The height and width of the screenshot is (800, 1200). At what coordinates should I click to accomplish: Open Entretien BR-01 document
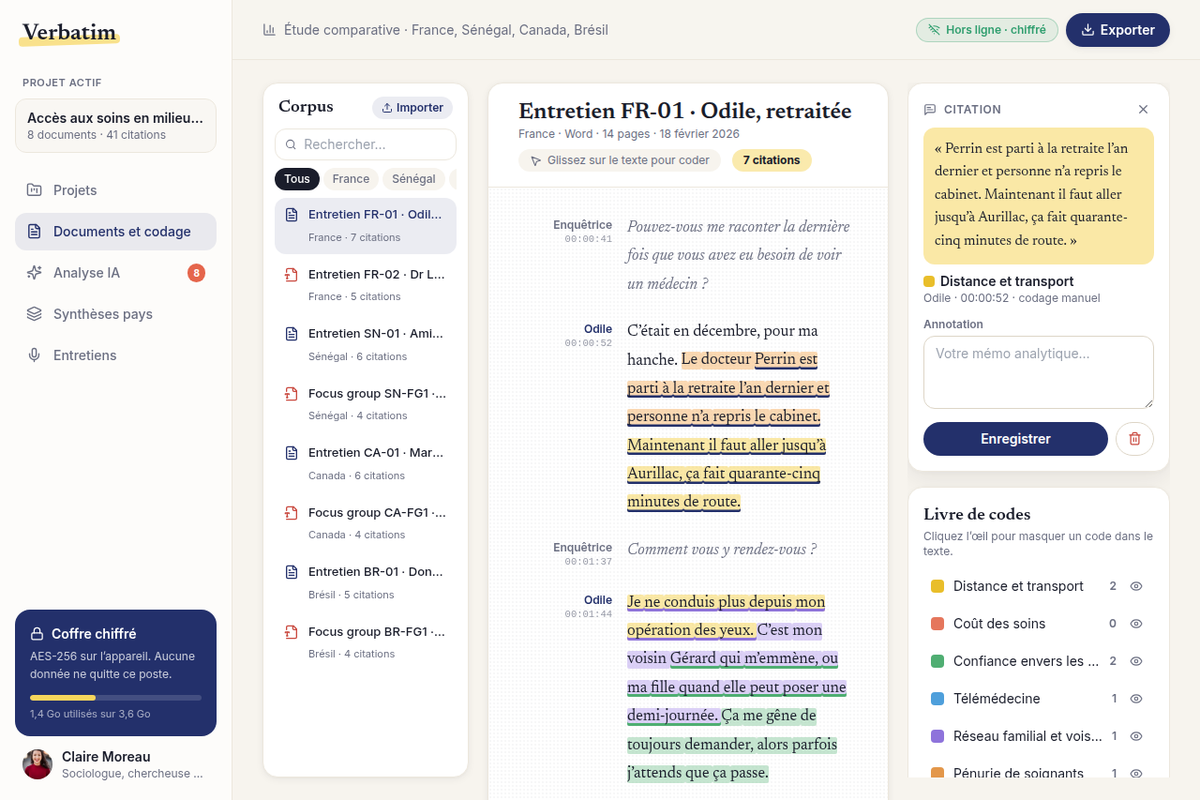pyautogui.click(x=365, y=583)
